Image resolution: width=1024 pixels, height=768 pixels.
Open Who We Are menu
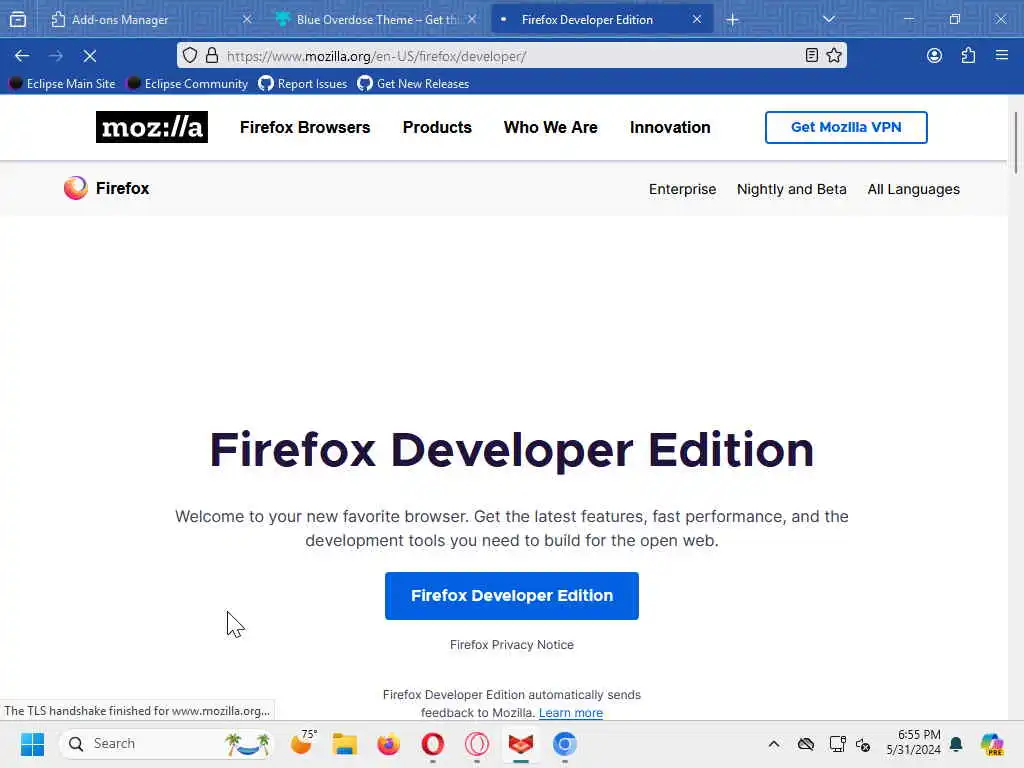tap(551, 127)
